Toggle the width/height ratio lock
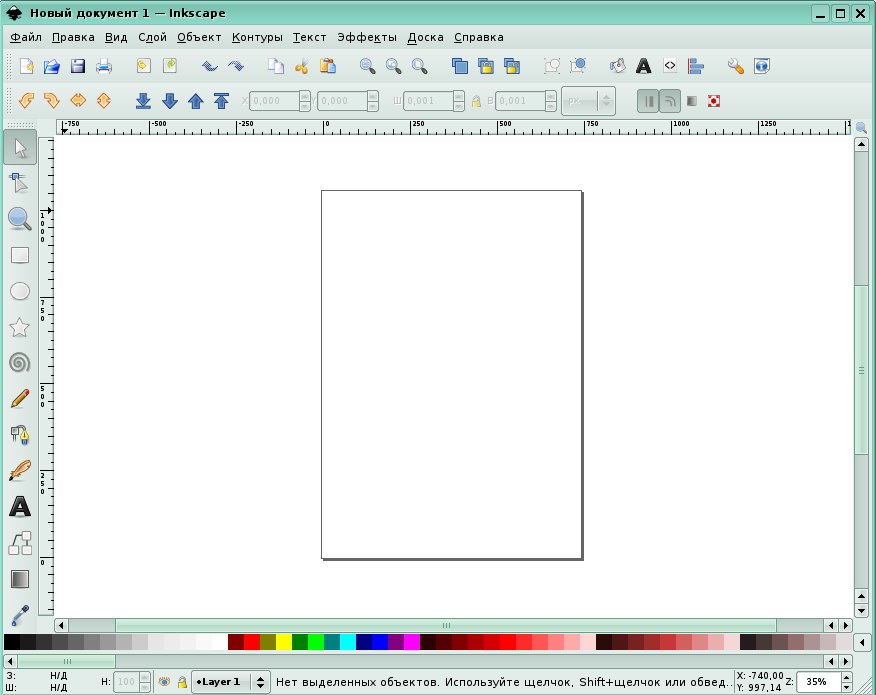 click(x=476, y=101)
